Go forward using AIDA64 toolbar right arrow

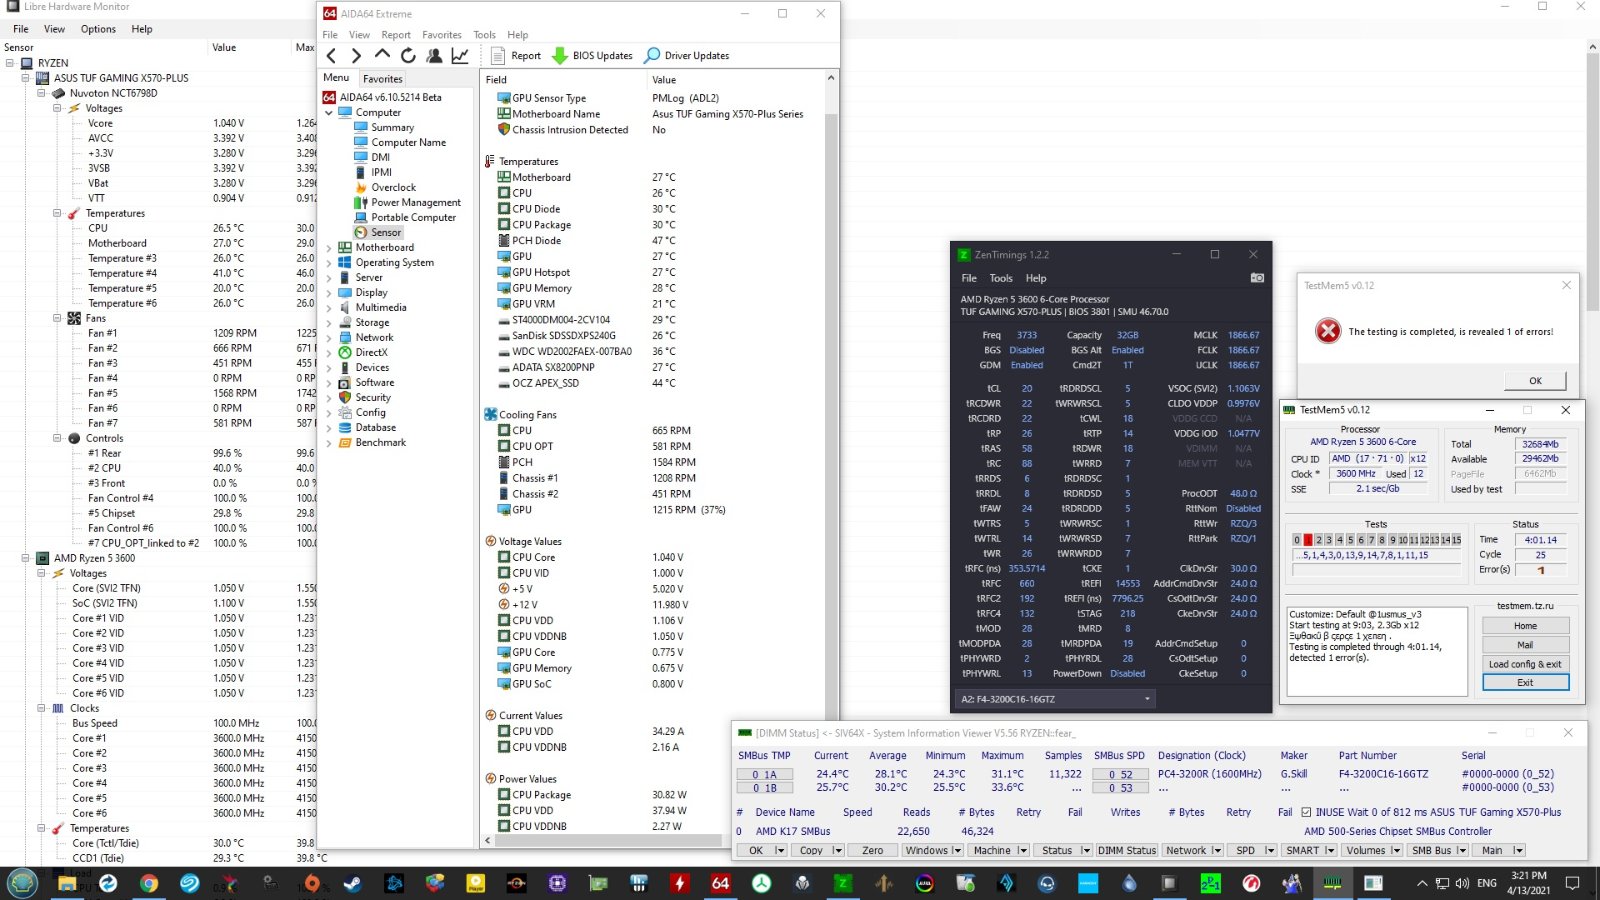pos(356,56)
